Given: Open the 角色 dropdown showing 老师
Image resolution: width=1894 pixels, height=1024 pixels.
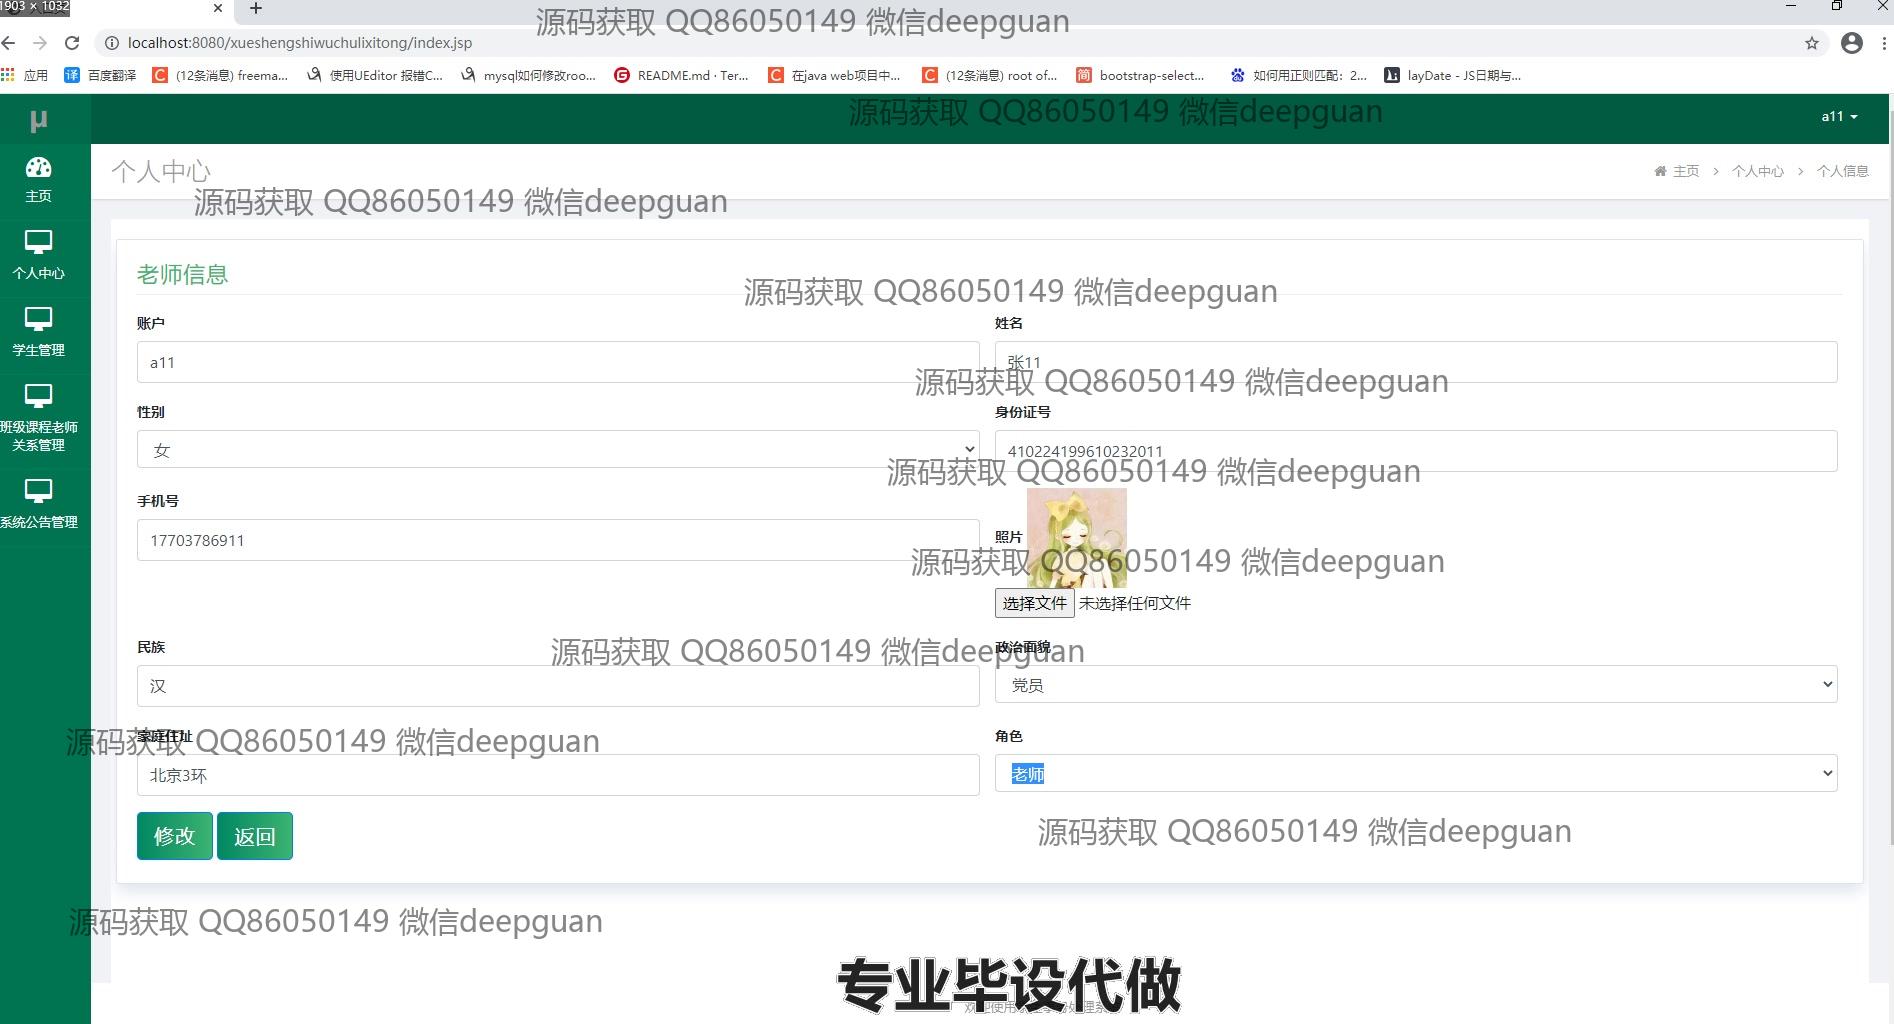Looking at the screenshot, I should (1415, 774).
